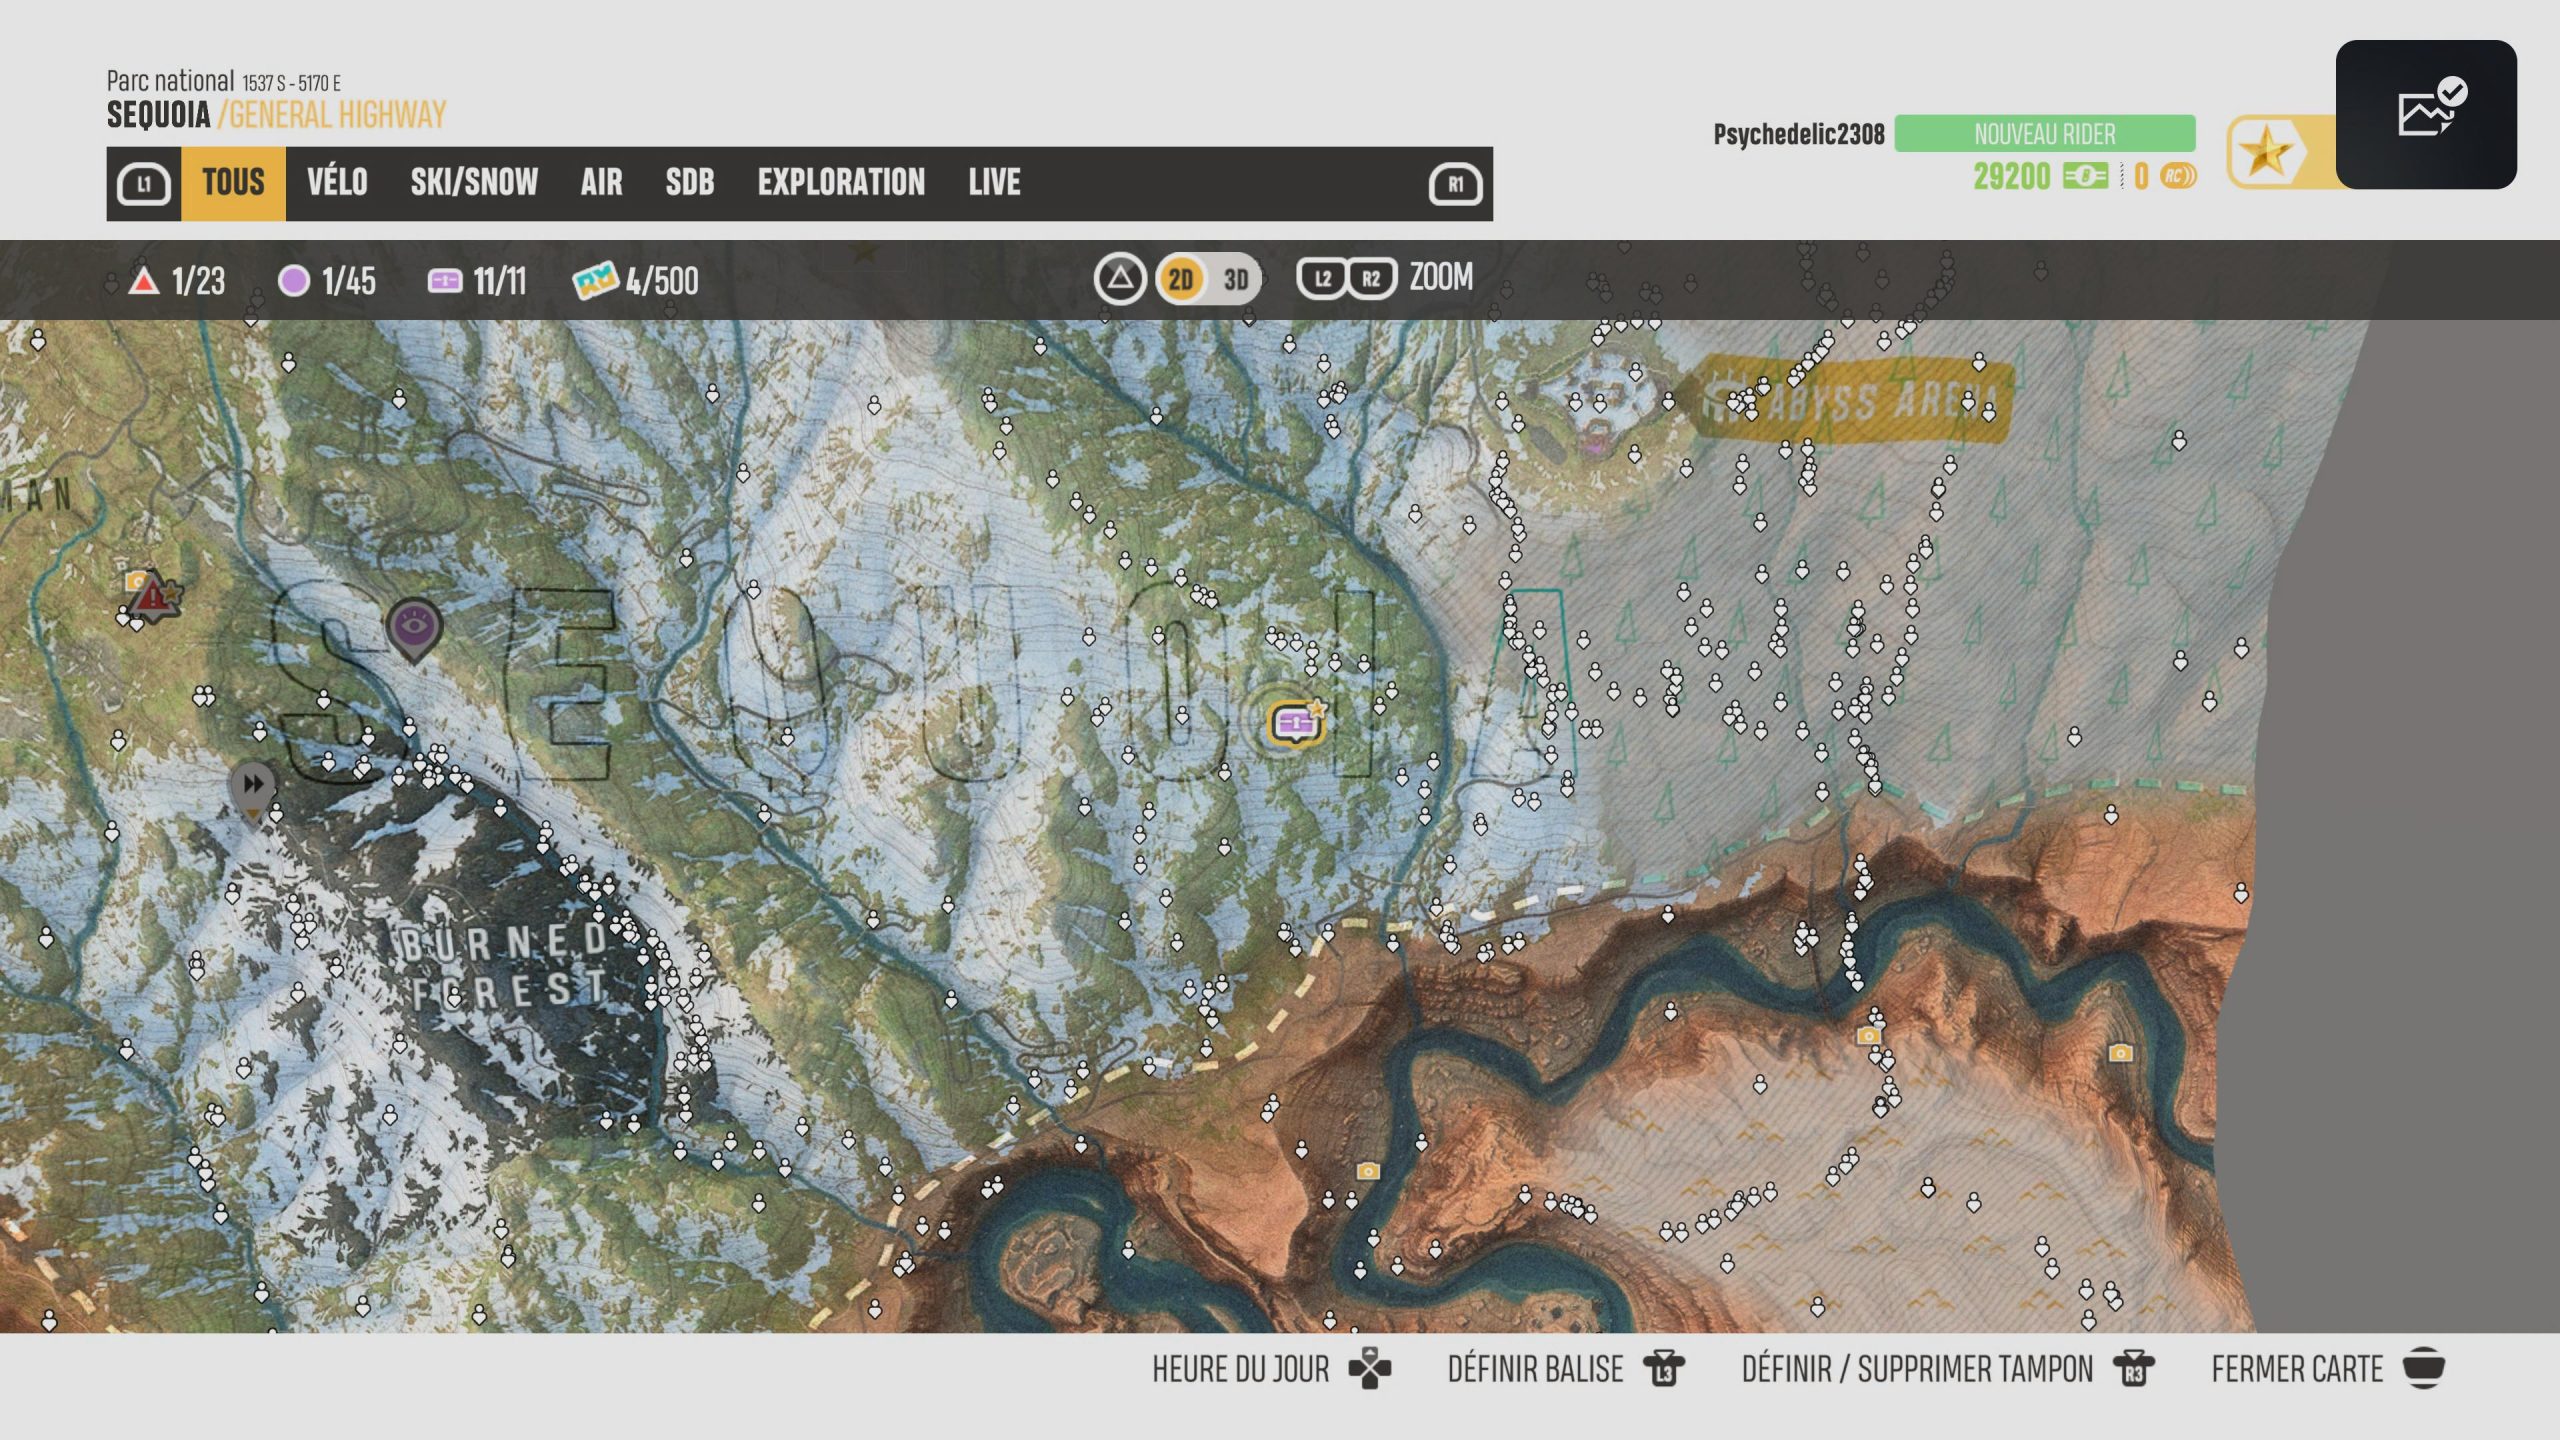This screenshot has width=2560, height=1440.
Task: Switch map view to 2D
Action: (x=1181, y=279)
